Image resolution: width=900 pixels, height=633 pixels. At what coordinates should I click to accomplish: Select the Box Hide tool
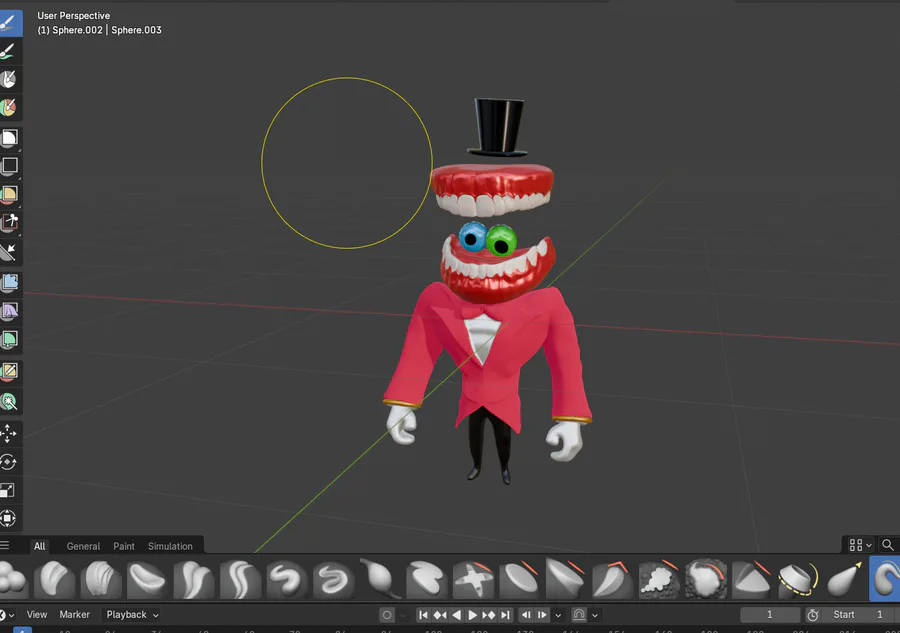(x=9, y=166)
